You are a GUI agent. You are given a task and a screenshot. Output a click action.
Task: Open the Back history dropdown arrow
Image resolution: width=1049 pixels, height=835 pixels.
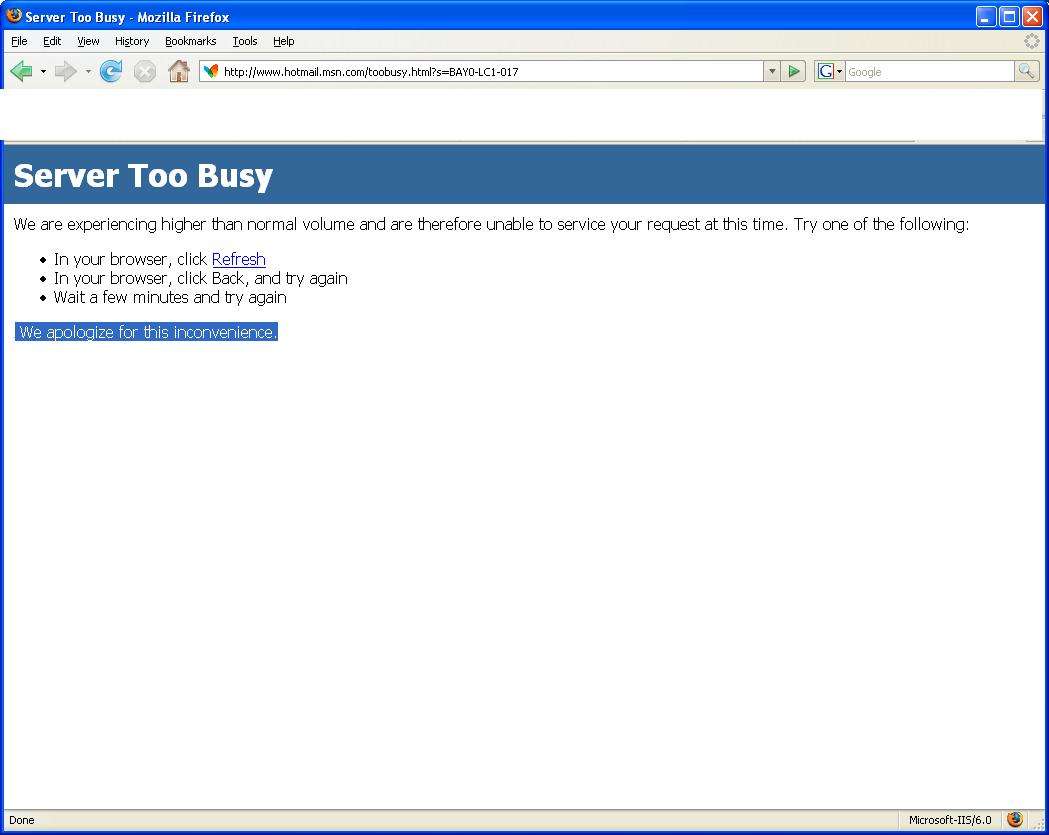pyautogui.click(x=43, y=71)
